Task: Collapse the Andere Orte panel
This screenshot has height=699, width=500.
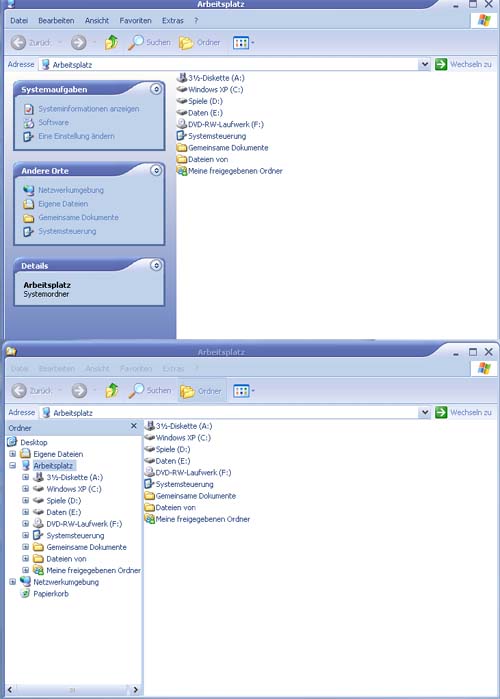Action: pos(156,170)
